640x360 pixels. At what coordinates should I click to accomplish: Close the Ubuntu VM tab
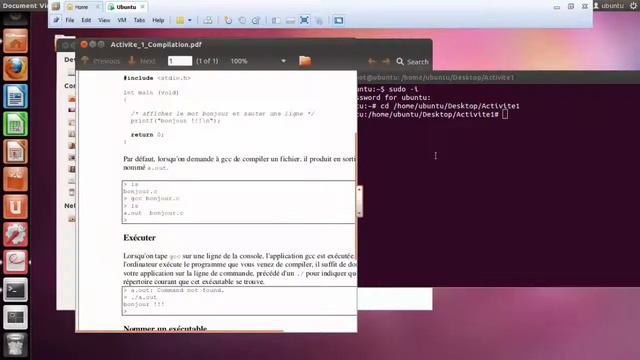pyautogui.click(x=142, y=7)
